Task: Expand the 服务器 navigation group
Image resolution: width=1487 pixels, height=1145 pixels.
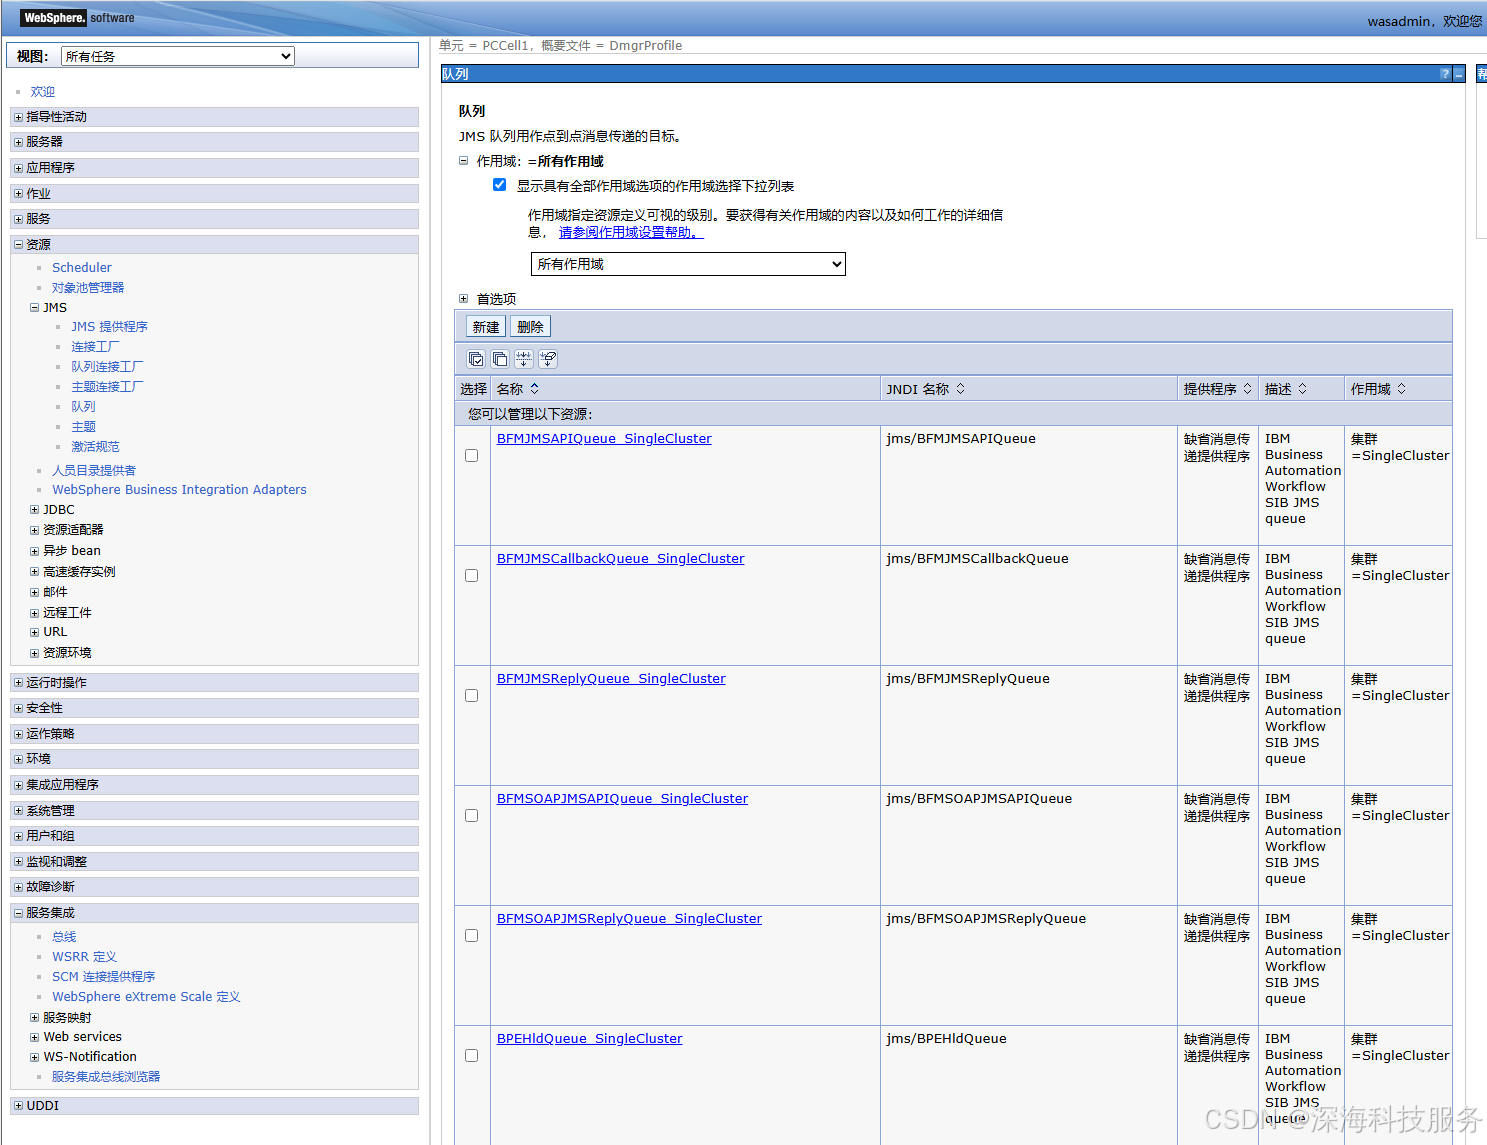Action: point(18,142)
